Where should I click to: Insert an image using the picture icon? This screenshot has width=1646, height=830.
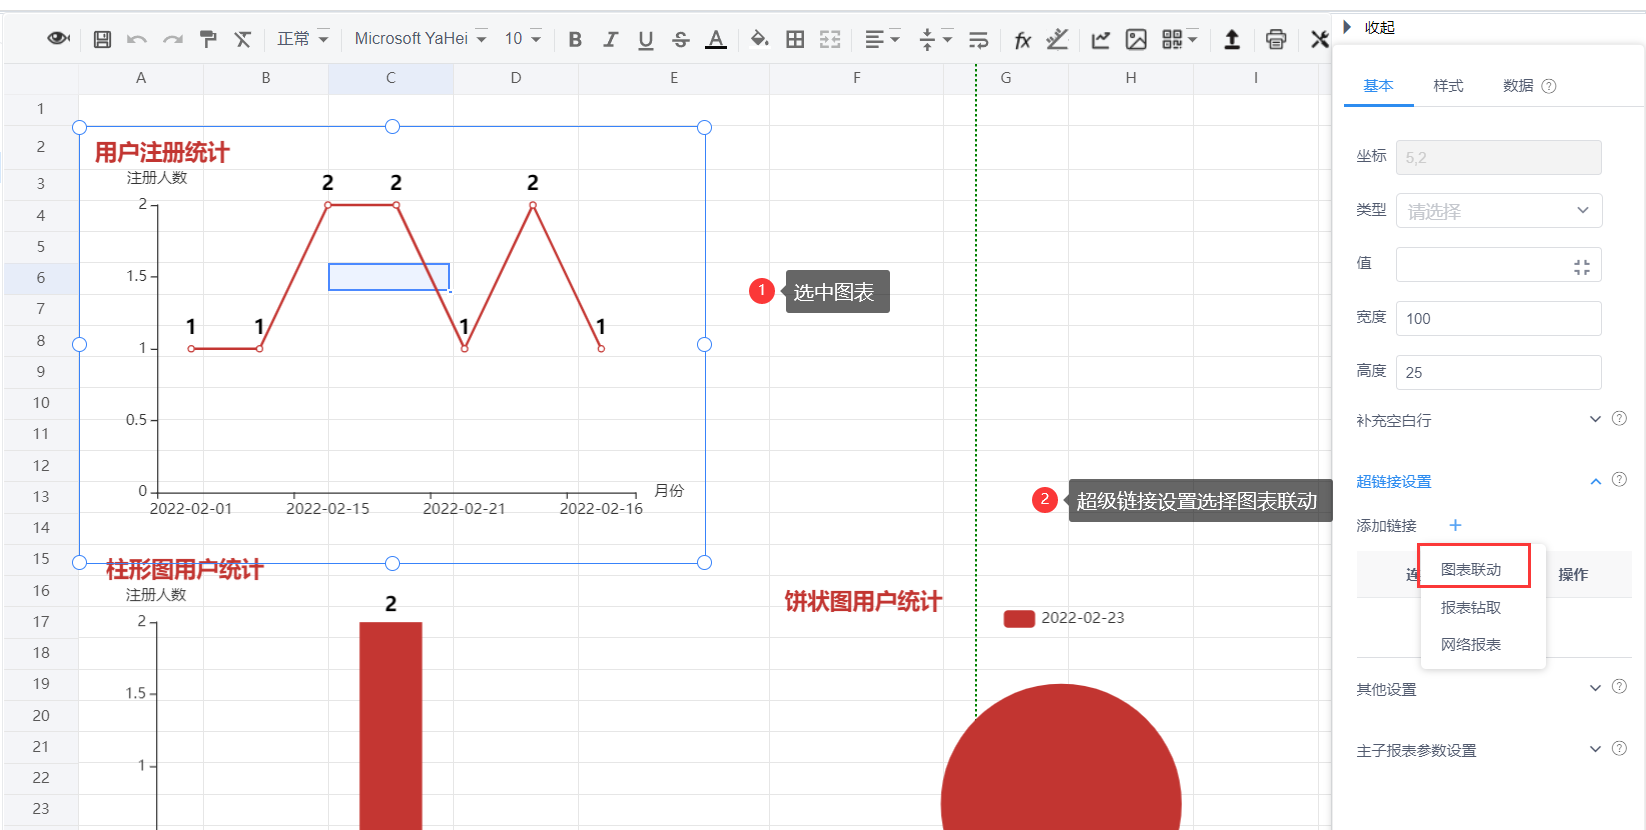1136,39
